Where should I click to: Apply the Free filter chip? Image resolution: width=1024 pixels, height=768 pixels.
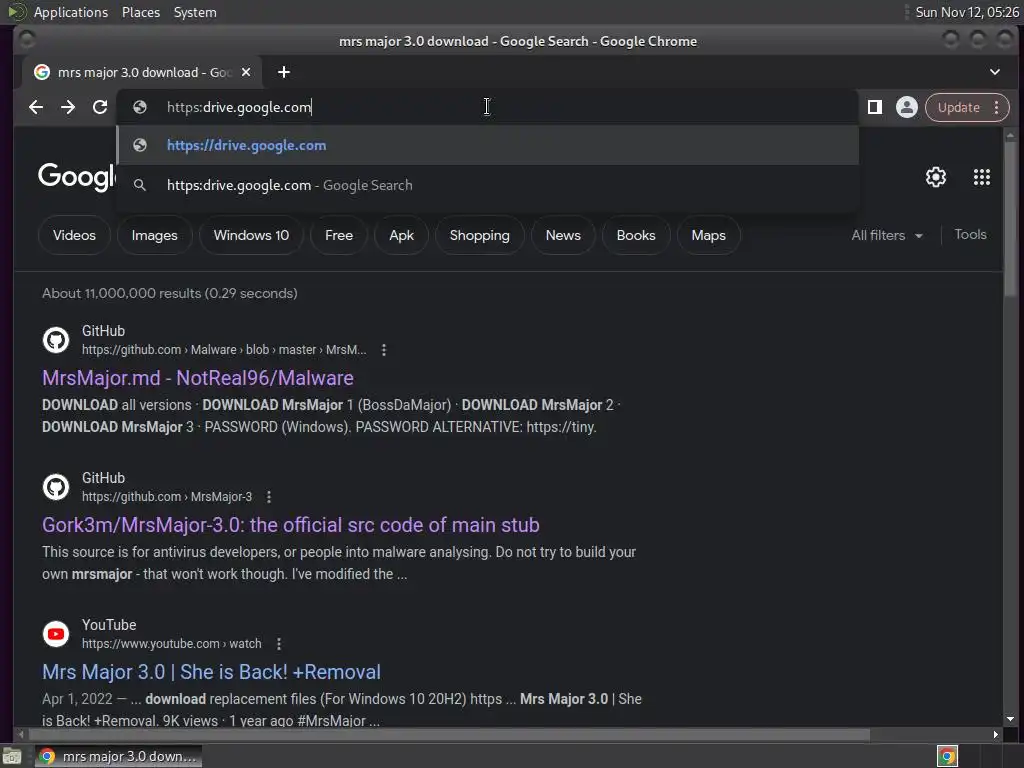(339, 235)
